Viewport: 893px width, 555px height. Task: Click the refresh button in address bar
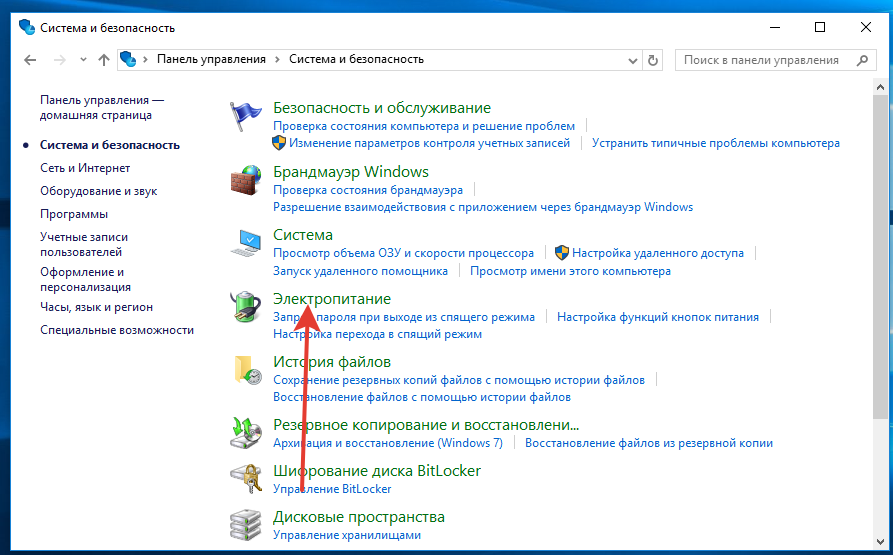653,60
